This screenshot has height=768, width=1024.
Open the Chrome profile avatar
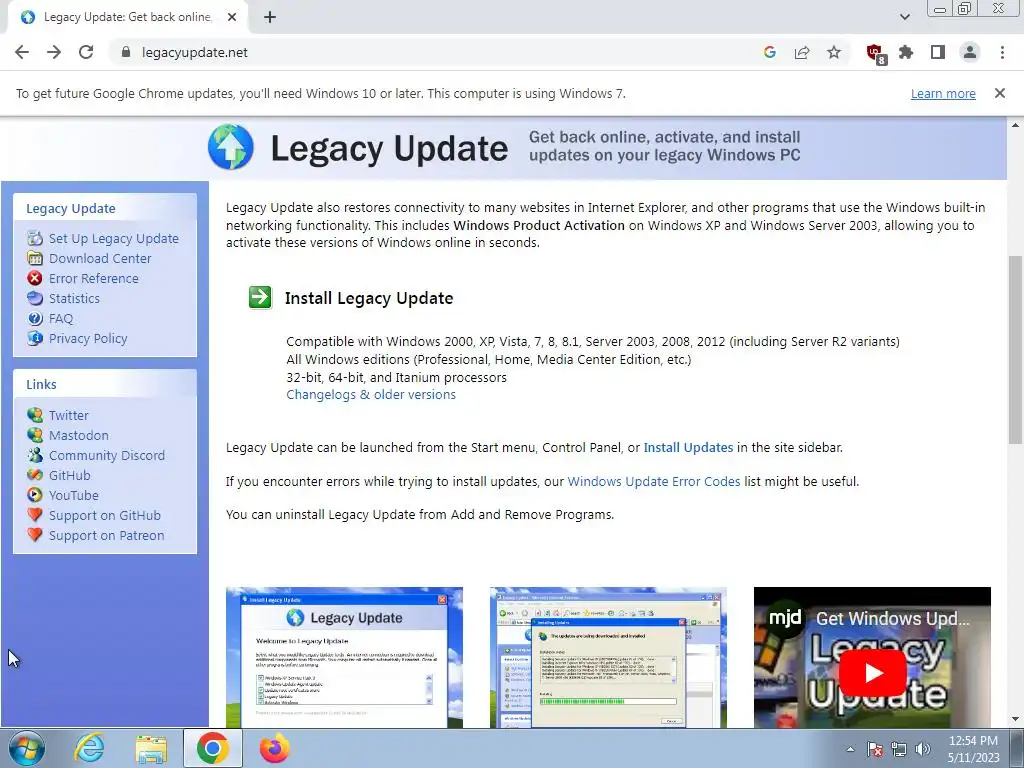tap(970, 52)
